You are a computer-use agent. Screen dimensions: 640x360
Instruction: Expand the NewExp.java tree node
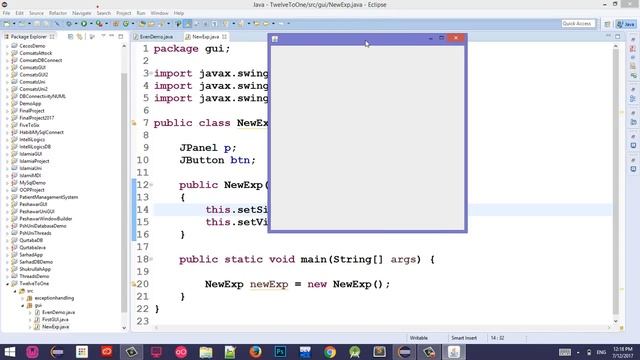(30, 327)
